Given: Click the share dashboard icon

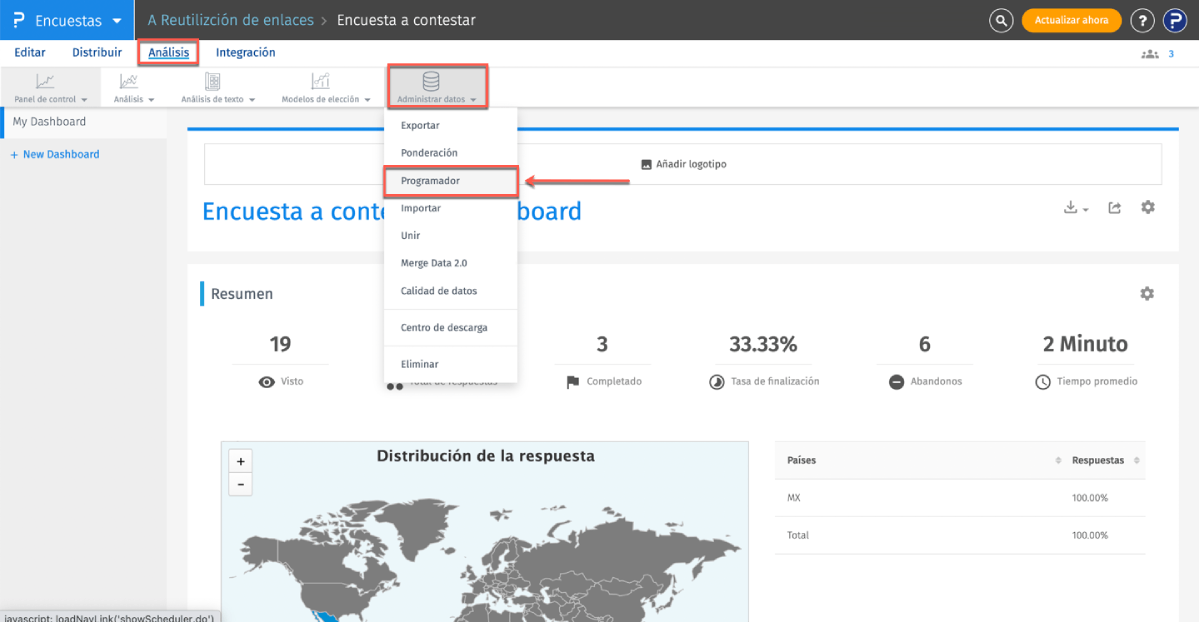Looking at the screenshot, I should point(1114,208).
